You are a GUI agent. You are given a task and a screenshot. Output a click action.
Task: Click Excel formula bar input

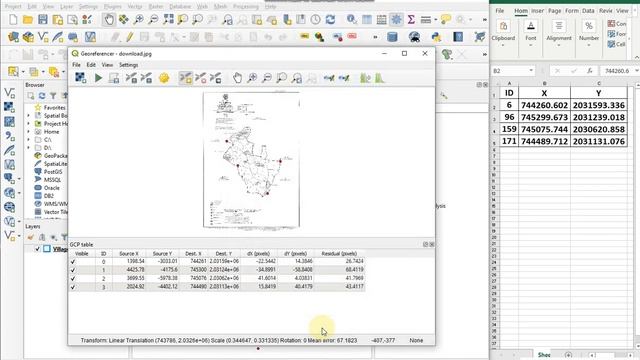pyautogui.click(x=617, y=71)
